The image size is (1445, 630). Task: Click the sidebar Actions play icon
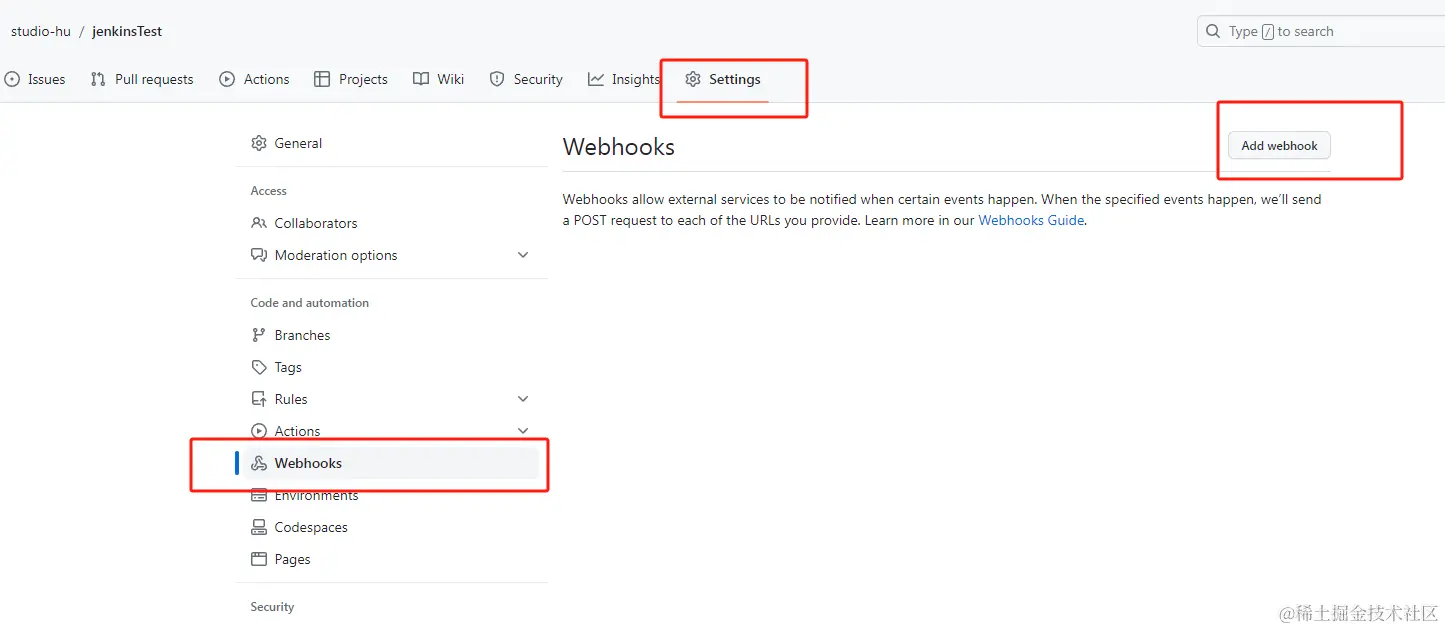pyautogui.click(x=259, y=431)
